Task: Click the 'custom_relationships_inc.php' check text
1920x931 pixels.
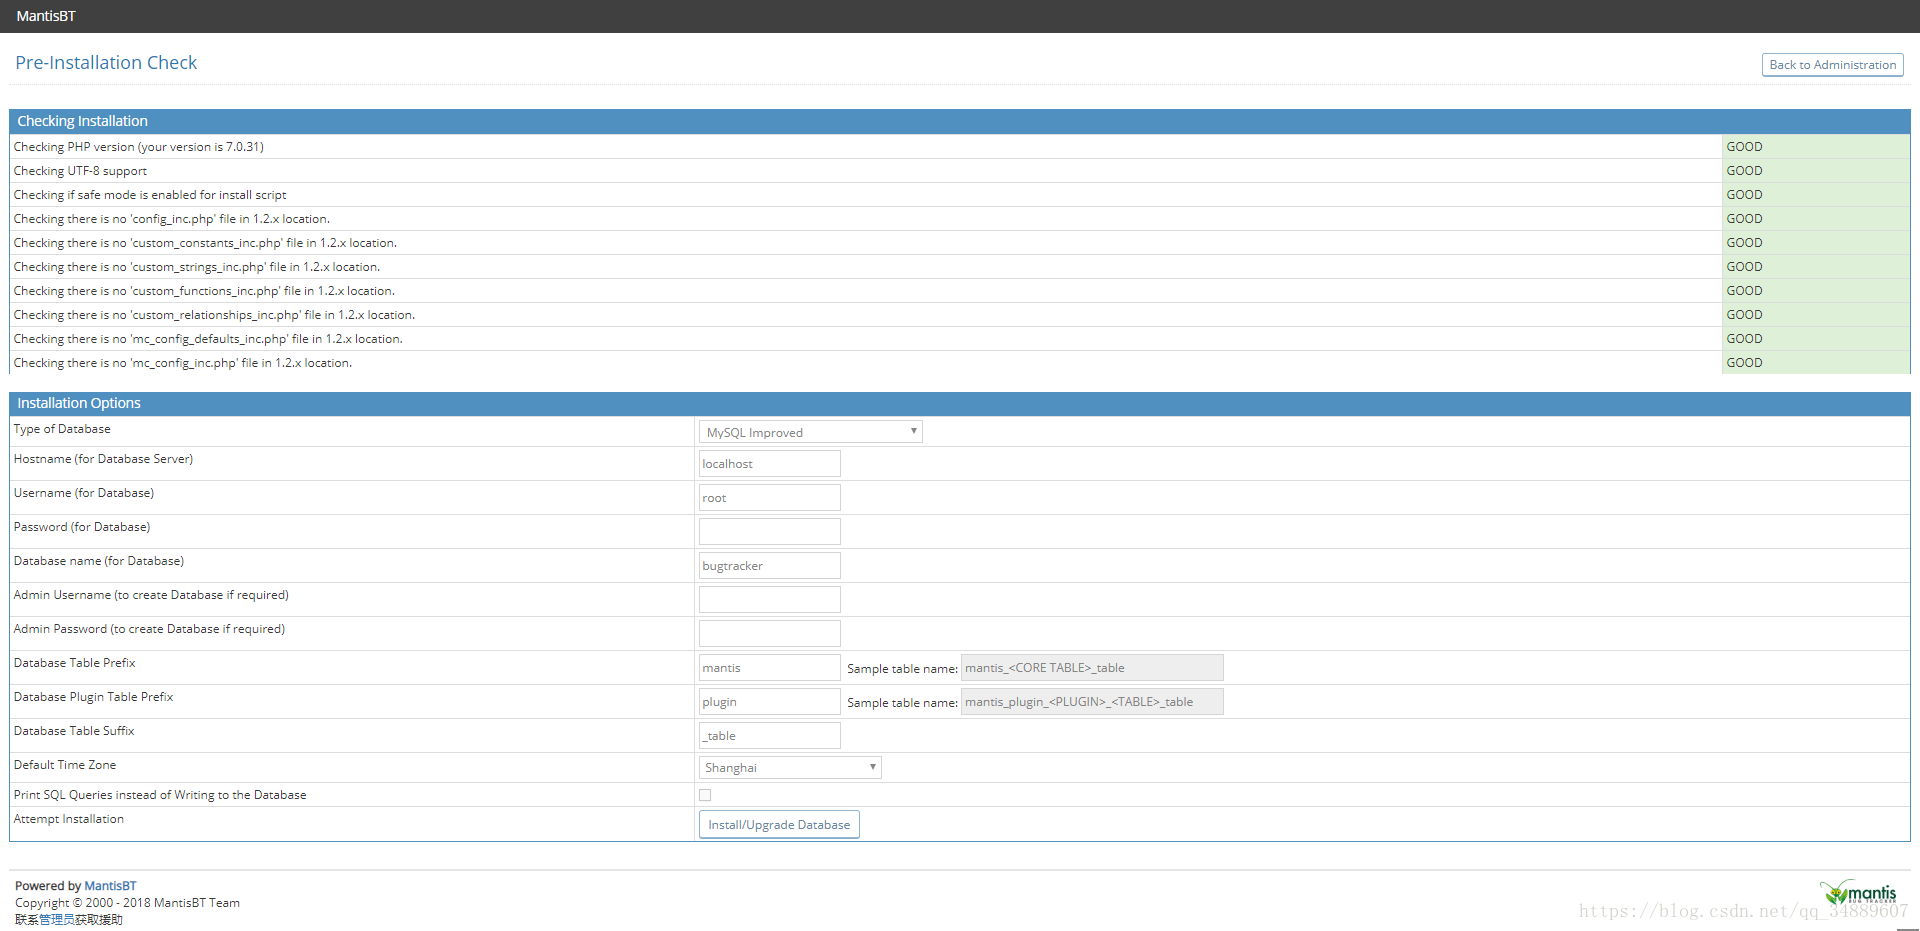Action: [214, 315]
